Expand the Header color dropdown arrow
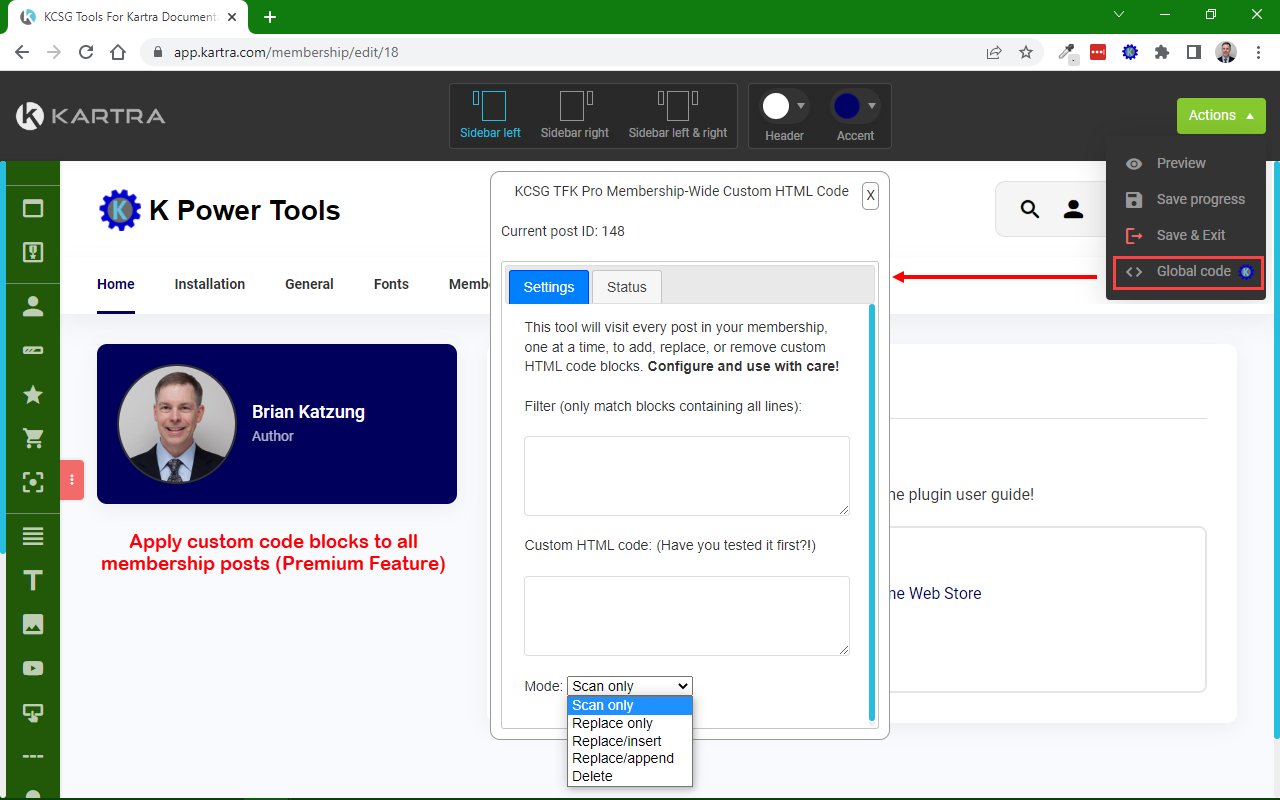Image resolution: width=1280 pixels, height=800 pixels. [x=801, y=106]
